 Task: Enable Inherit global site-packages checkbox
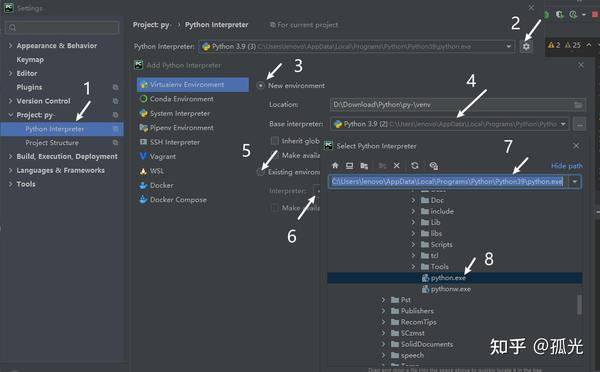[x=274, y=141]
